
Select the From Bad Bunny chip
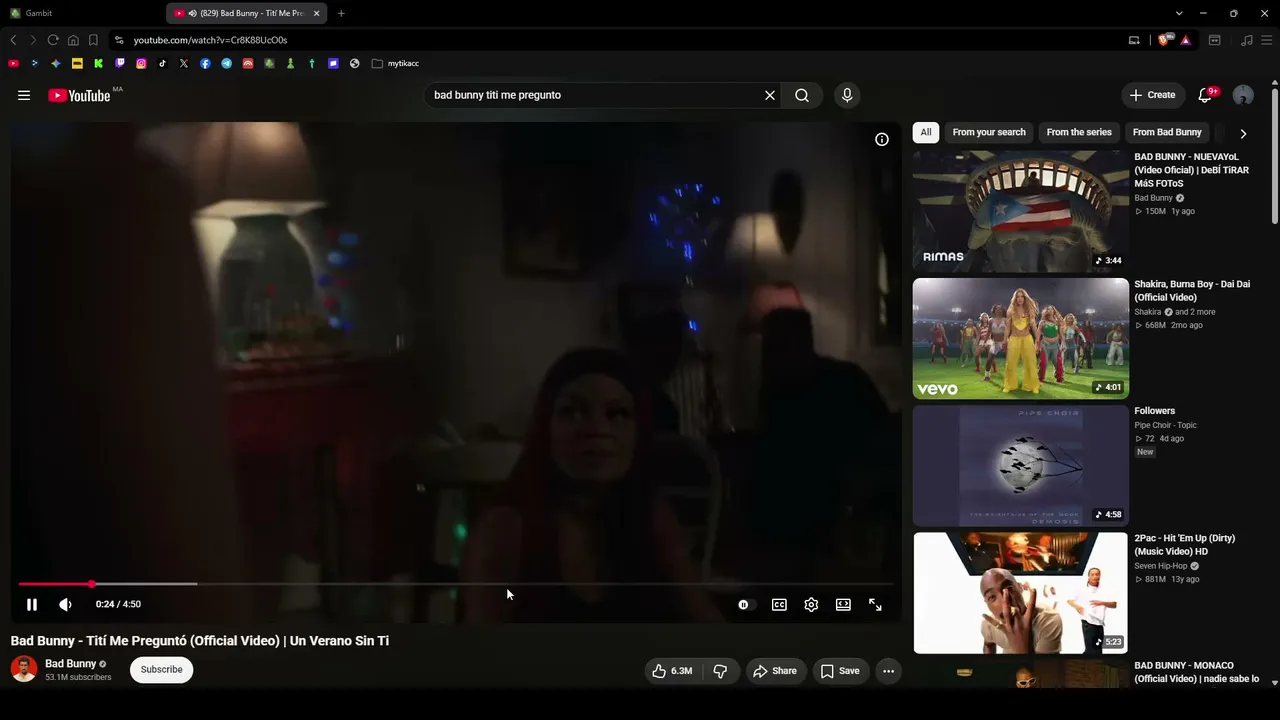1167,132
